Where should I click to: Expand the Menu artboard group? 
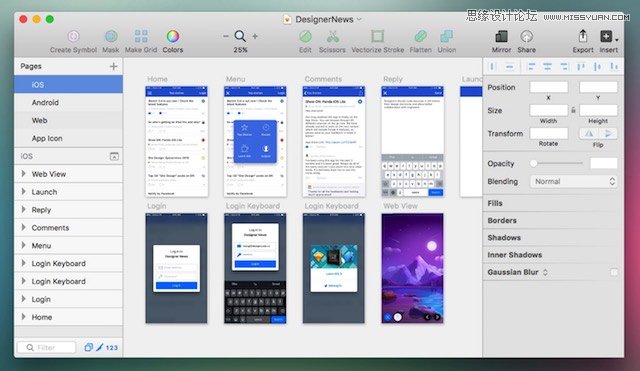(x=24, y=245)
